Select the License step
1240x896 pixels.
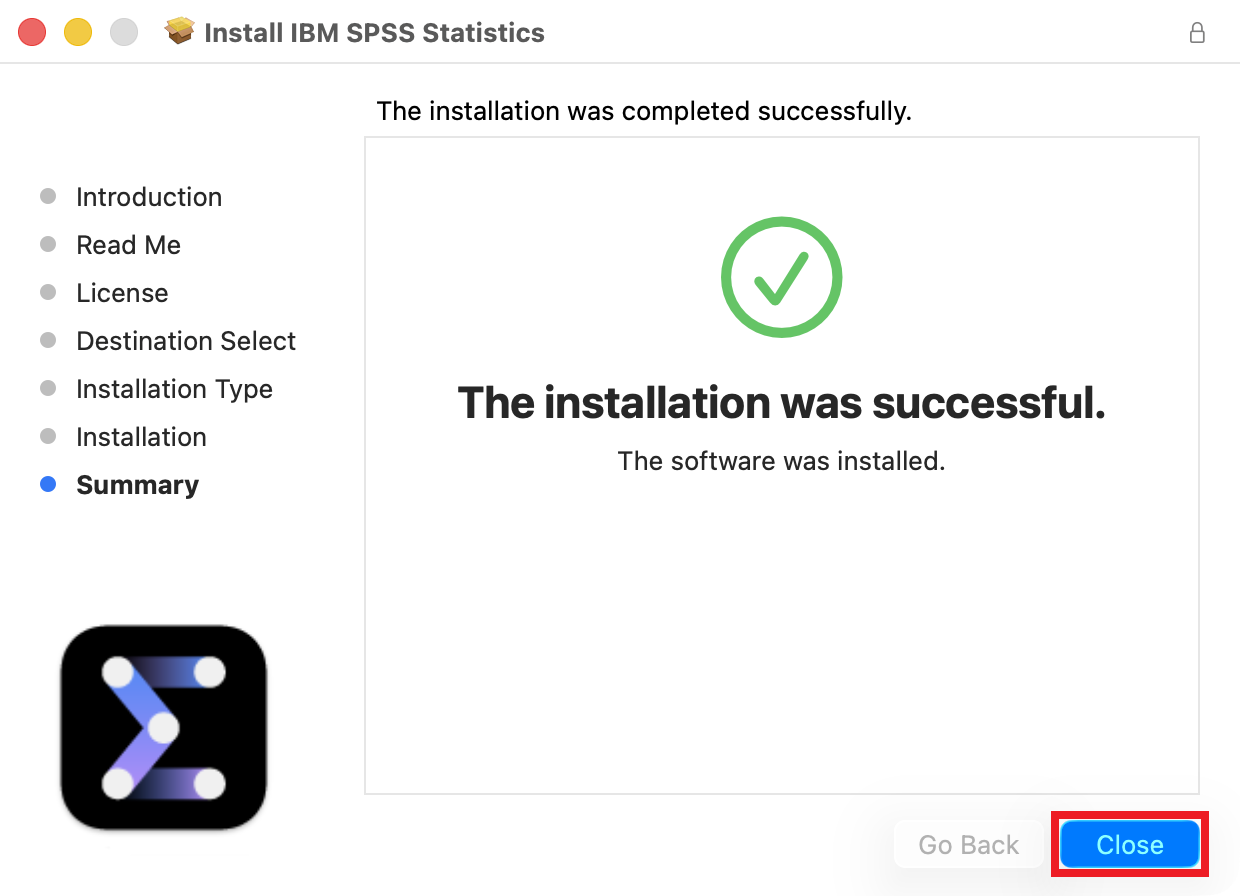122,293
